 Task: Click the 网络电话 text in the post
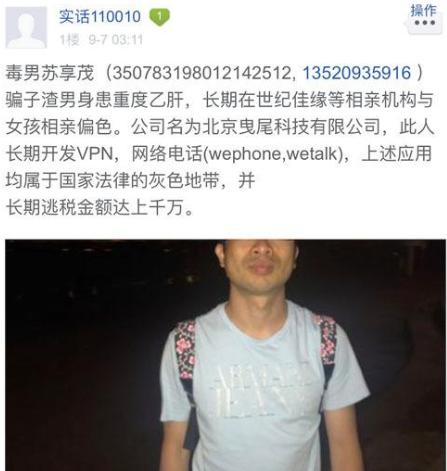pyautogui.click(x=167, y=154)
